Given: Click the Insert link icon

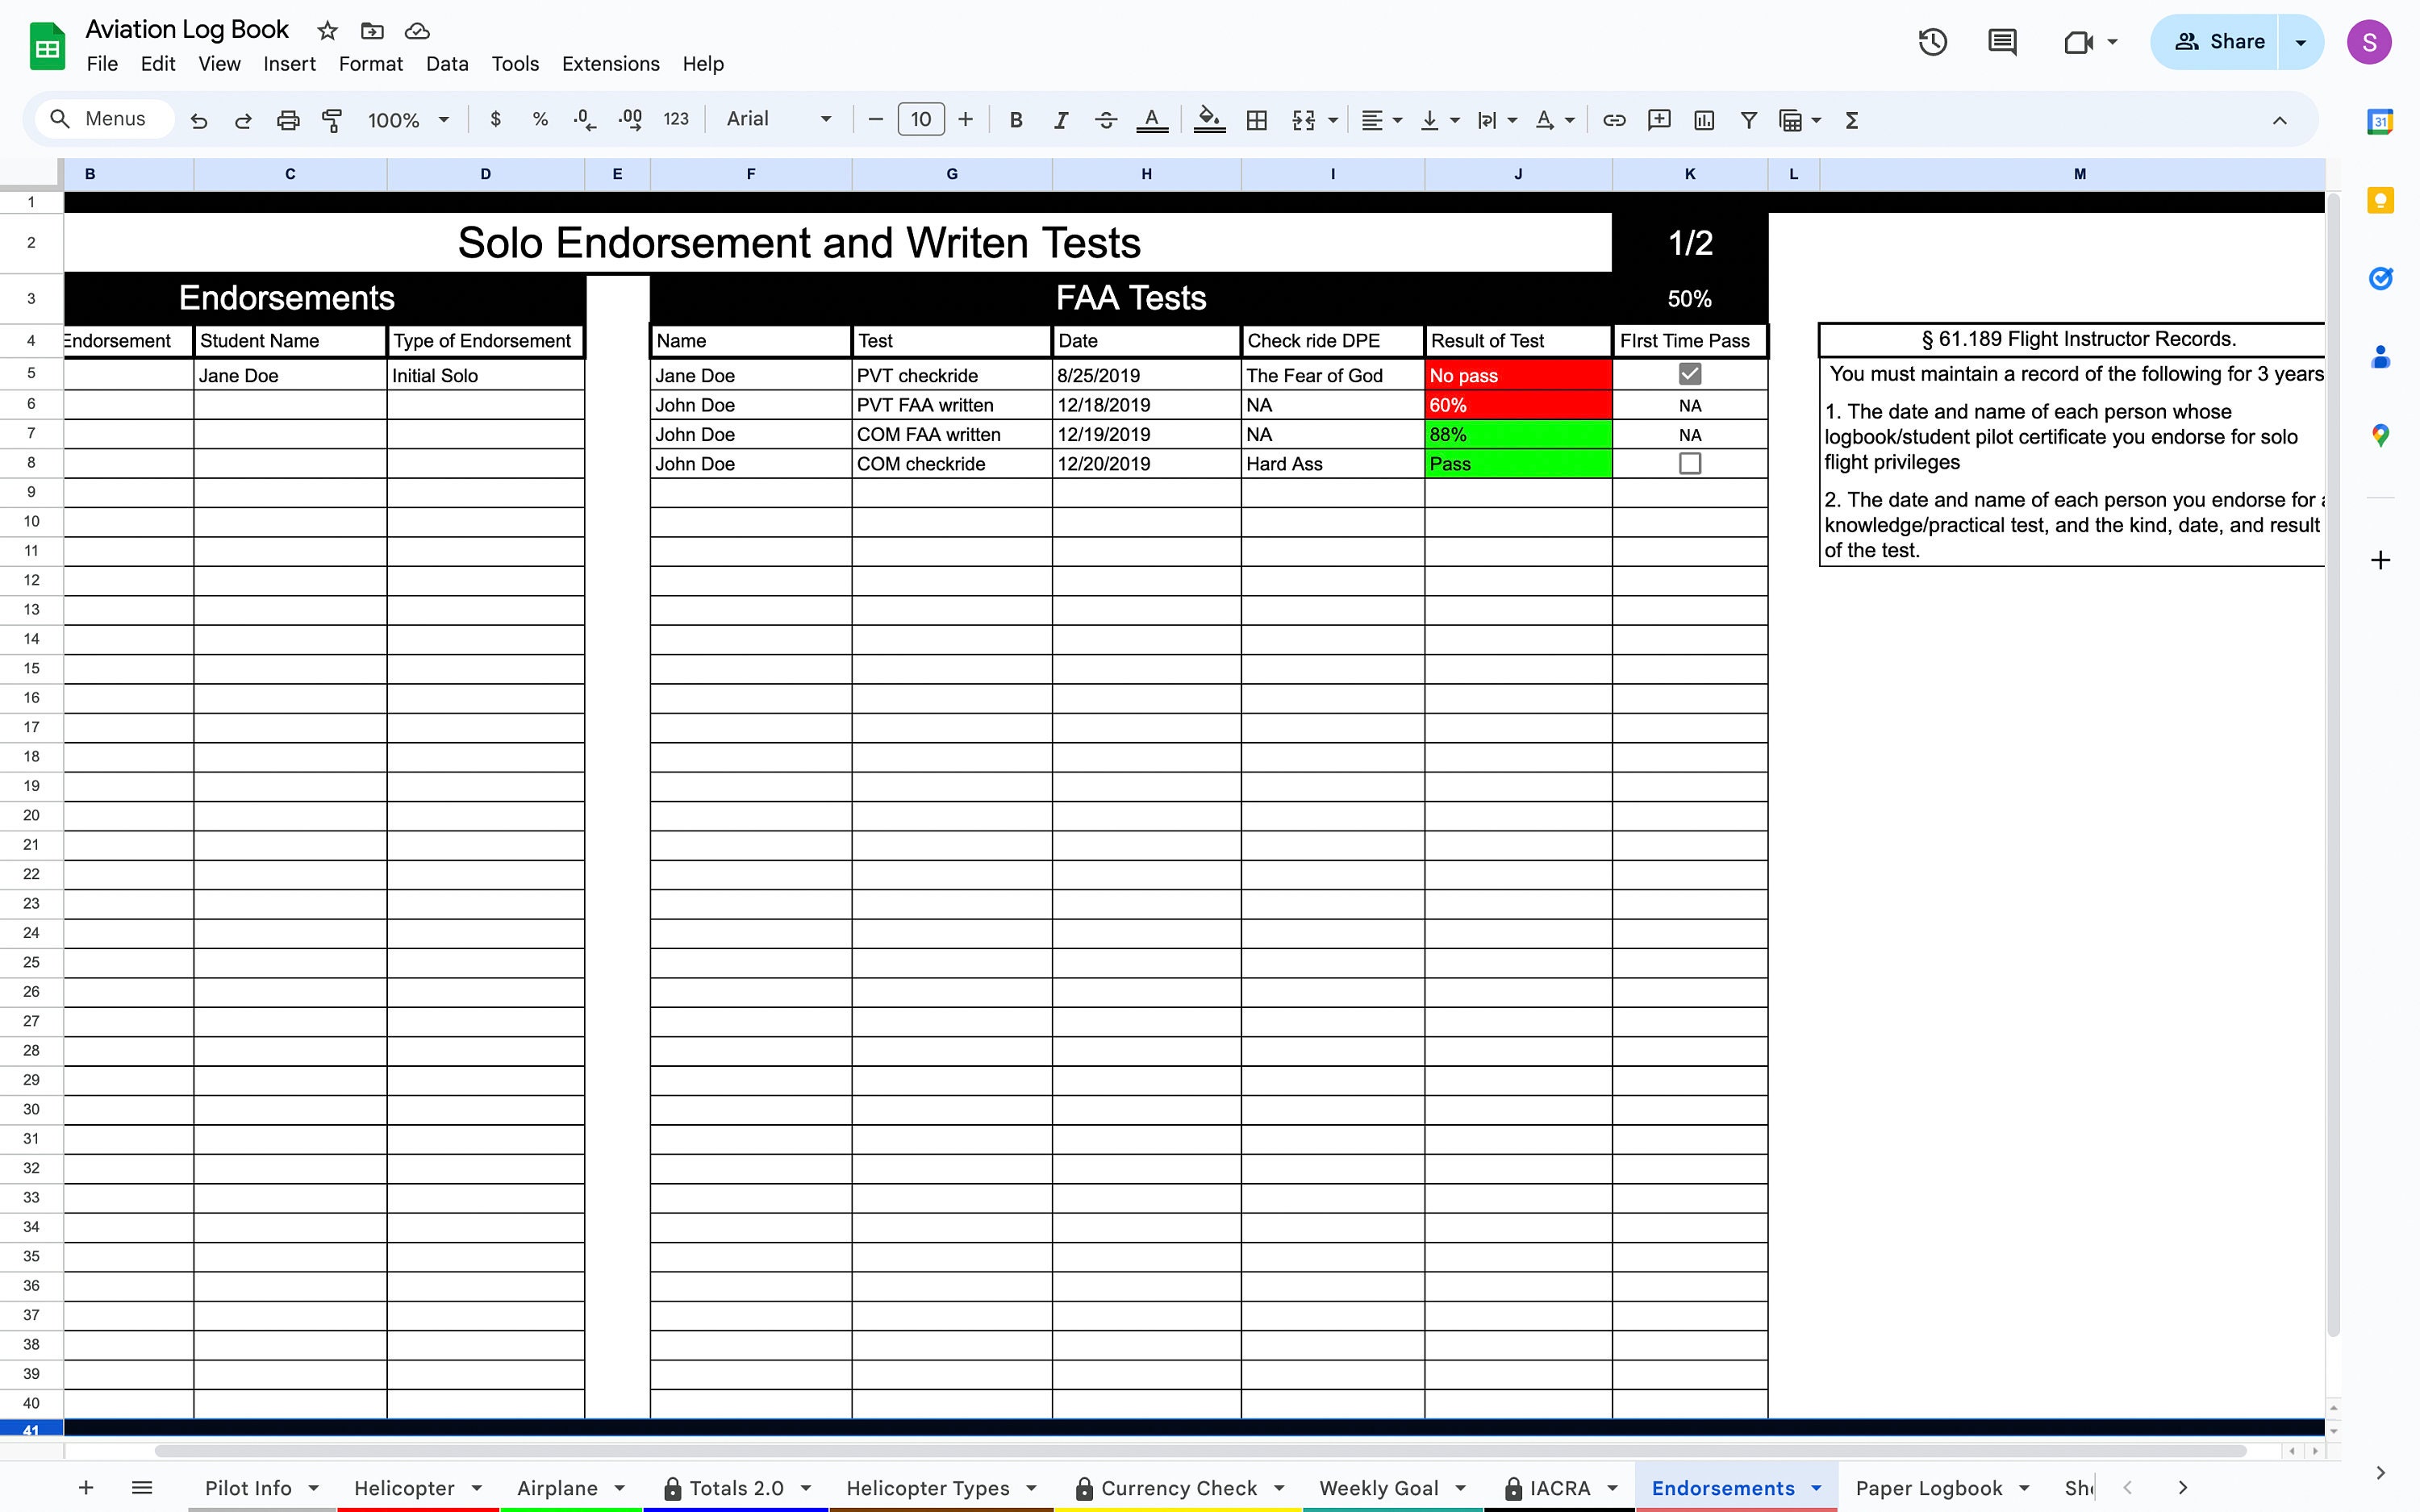Looking at the screenshot, I should coord(1613,119).
